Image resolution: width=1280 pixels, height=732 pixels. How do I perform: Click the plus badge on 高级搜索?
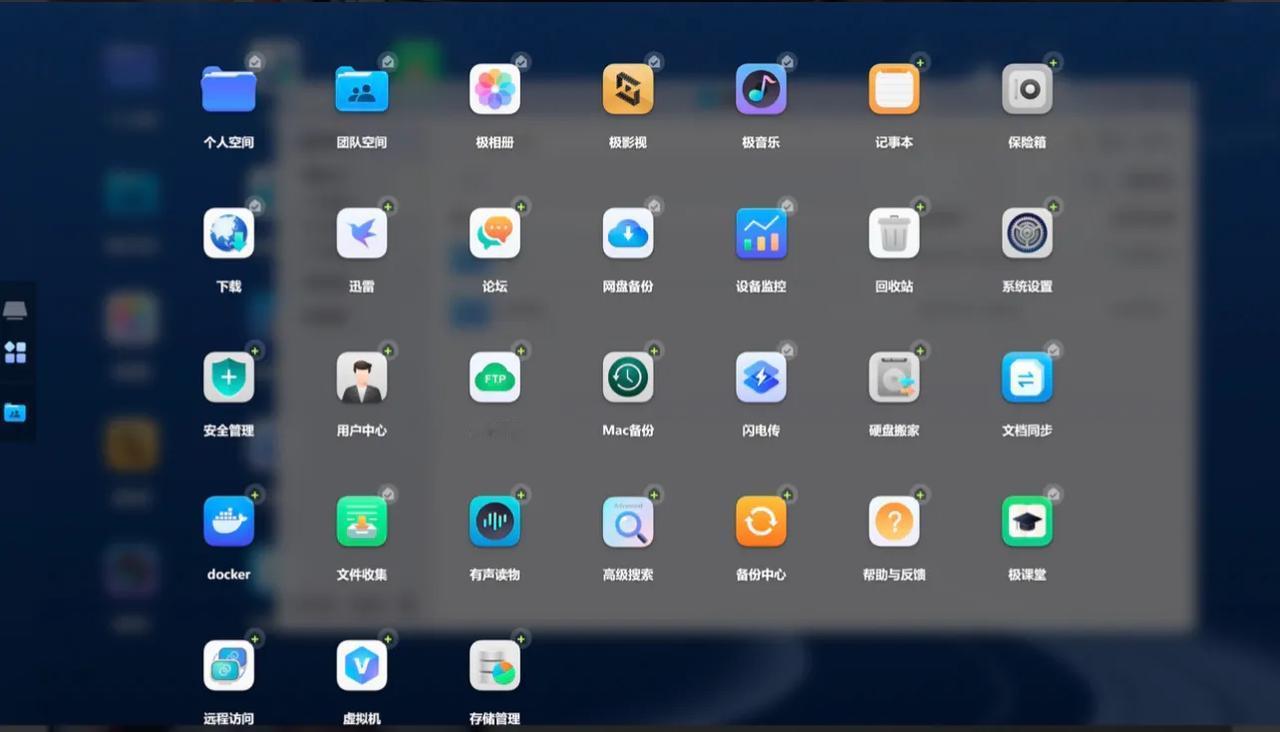coord(654,494)
